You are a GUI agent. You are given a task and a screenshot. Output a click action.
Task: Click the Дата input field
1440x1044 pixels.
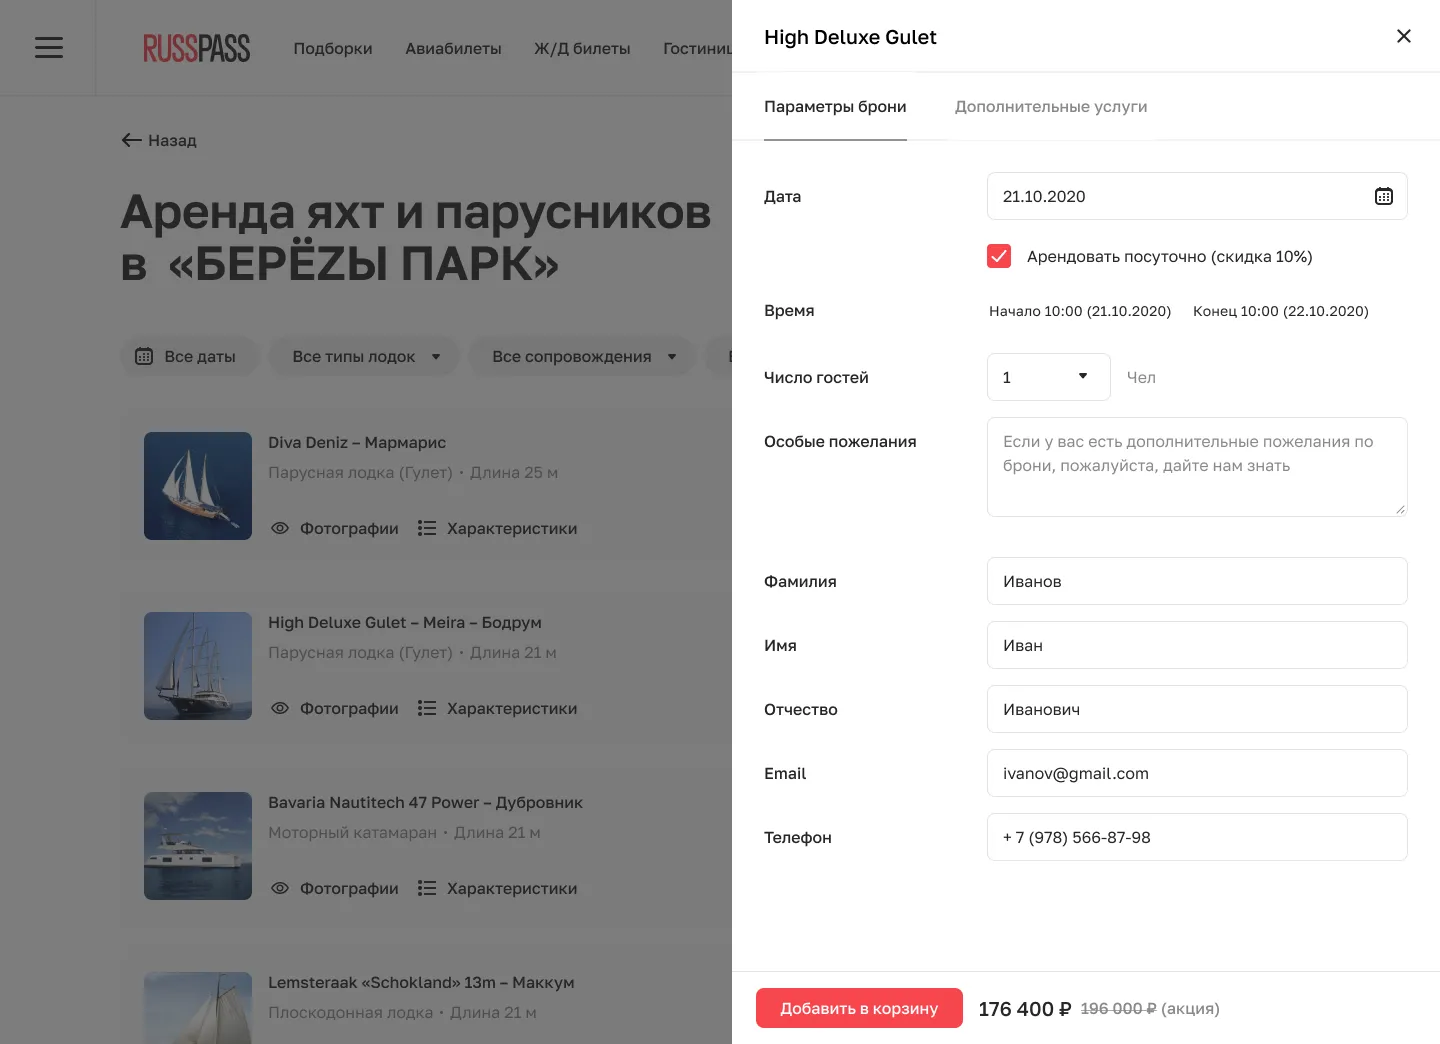pos(1197,196)
